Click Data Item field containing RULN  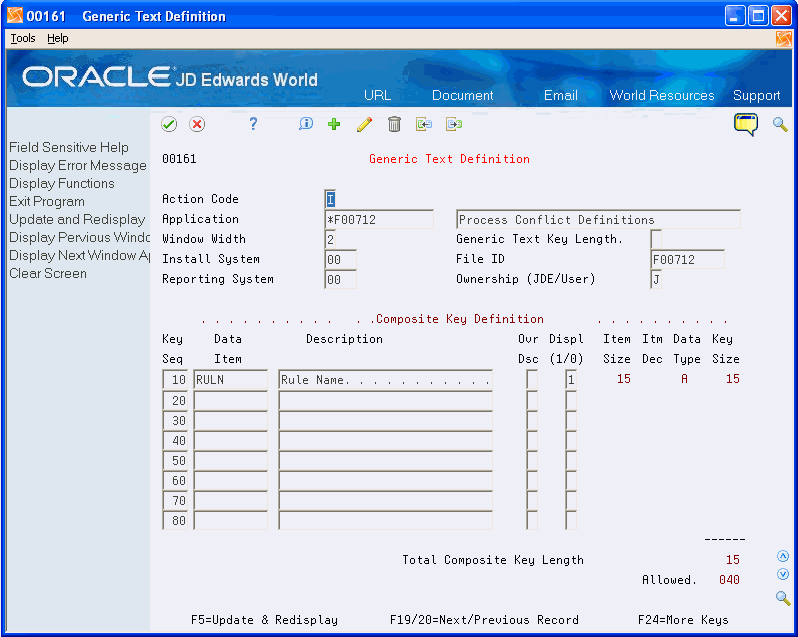[x=231, y=380]
